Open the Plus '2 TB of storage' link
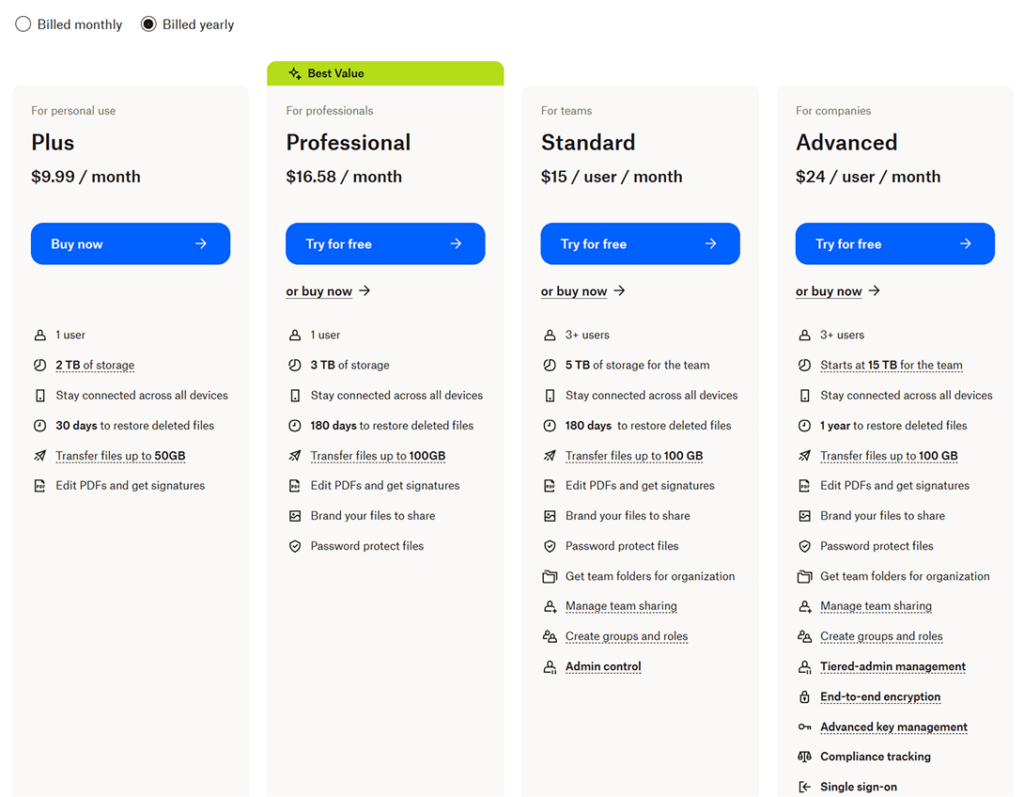Image resolution: width=1024 pixels, height=797 pixels. pyautogui.click(x=95, y=366)
